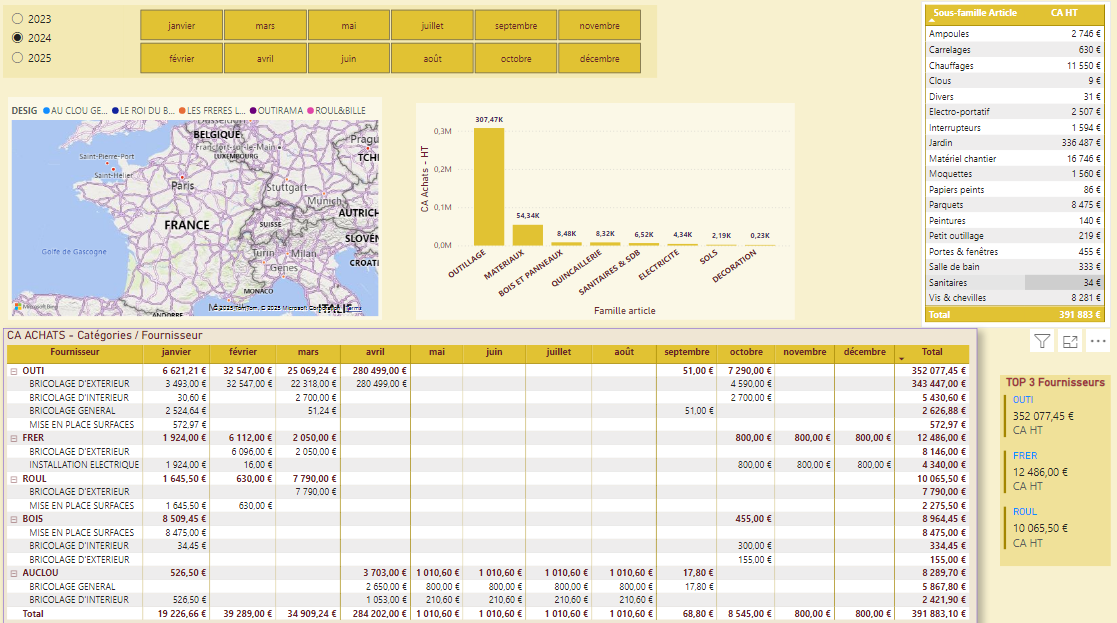Image resolution: width=1117 pixels, height=623 pixels.
Task: Select the OUTILLAGE bar in the chart
Action: pyautogui.click(x=488, y=186)
